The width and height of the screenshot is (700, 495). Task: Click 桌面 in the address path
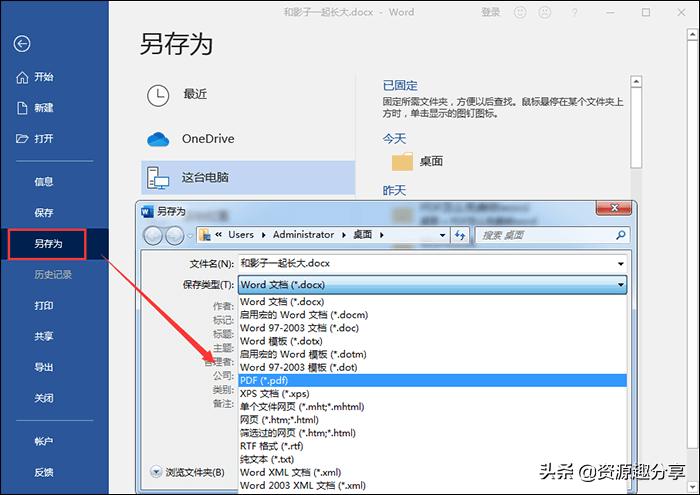click(362, 235)
